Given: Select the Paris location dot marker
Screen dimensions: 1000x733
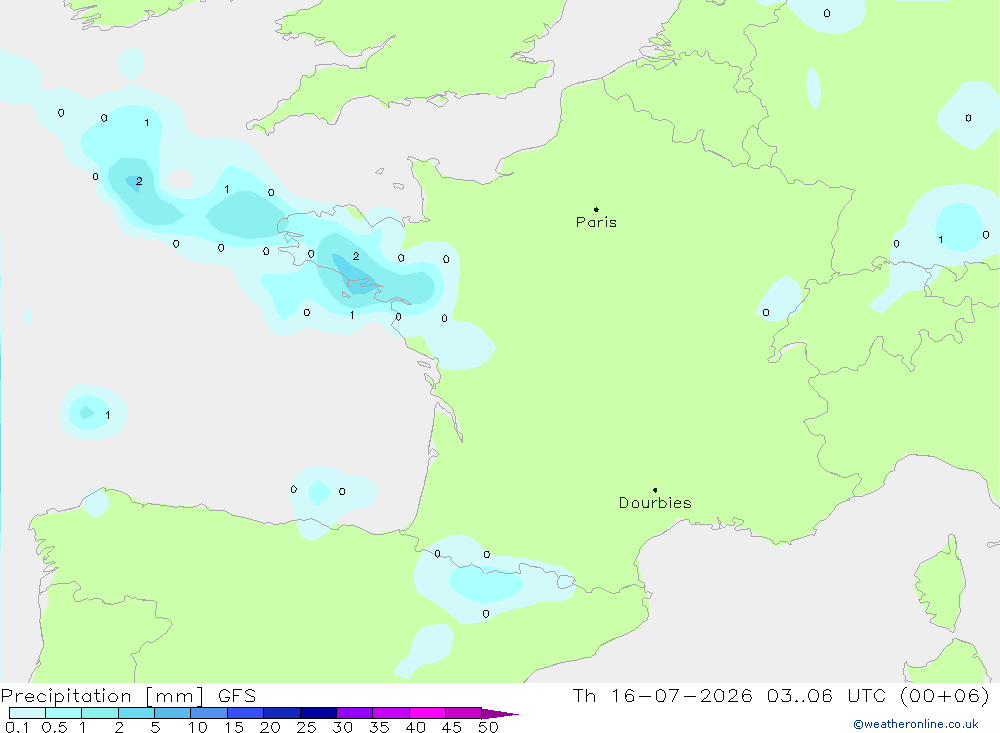Looking at the screenshot, I should [x=596, y=209].
